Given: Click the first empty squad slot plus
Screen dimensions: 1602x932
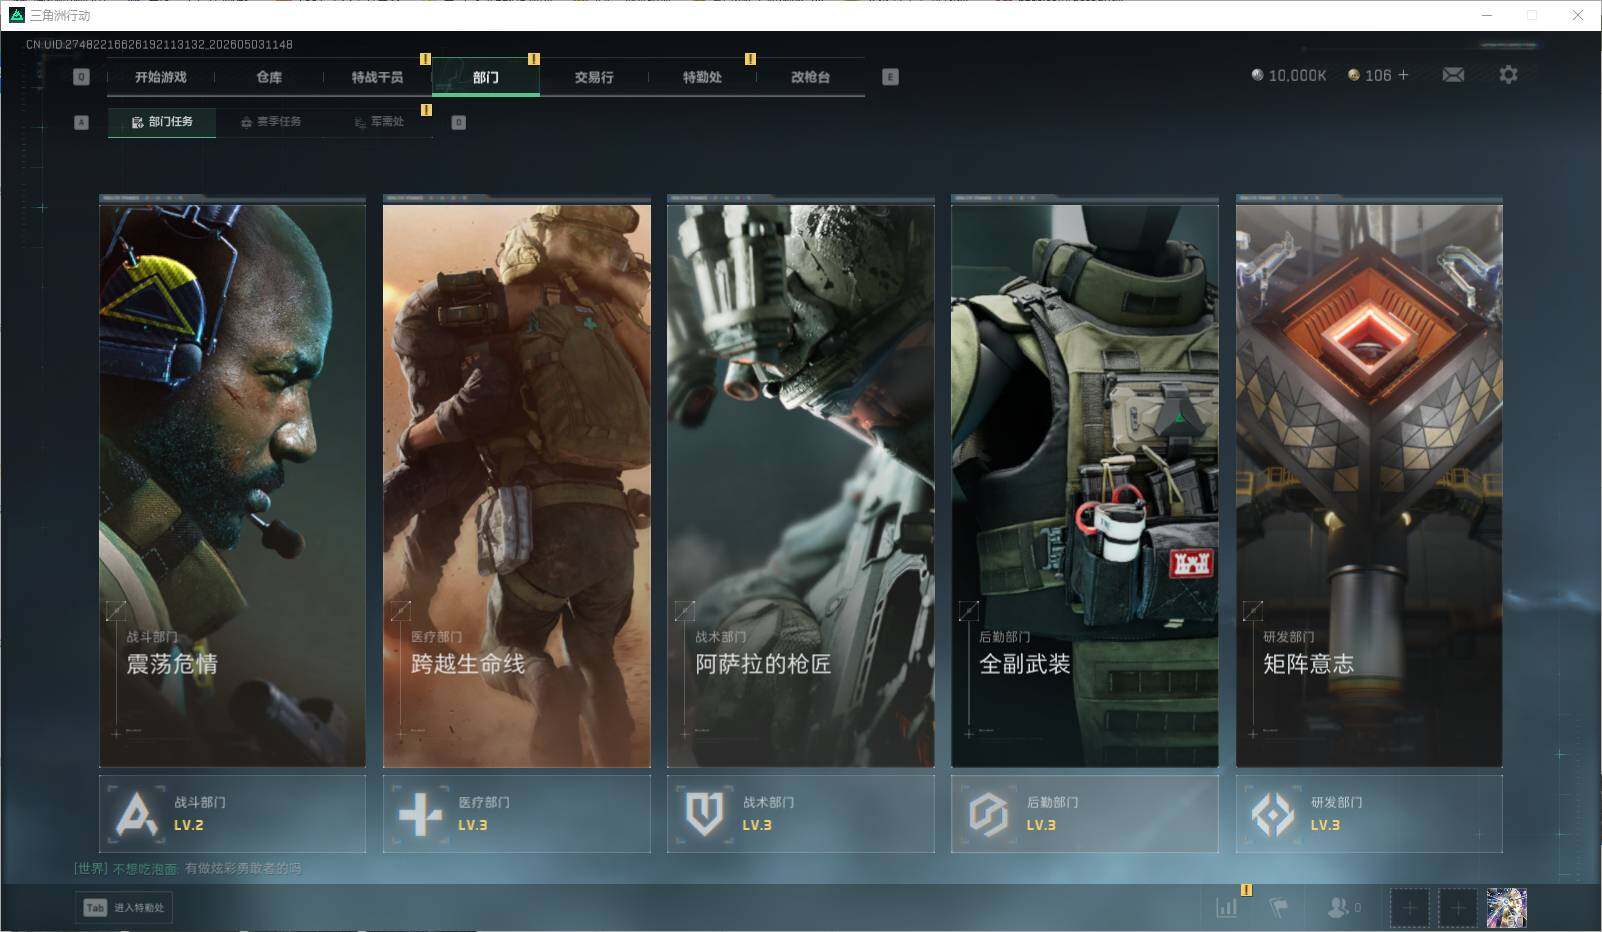Looking at the screenshot, I should 1409,908.
